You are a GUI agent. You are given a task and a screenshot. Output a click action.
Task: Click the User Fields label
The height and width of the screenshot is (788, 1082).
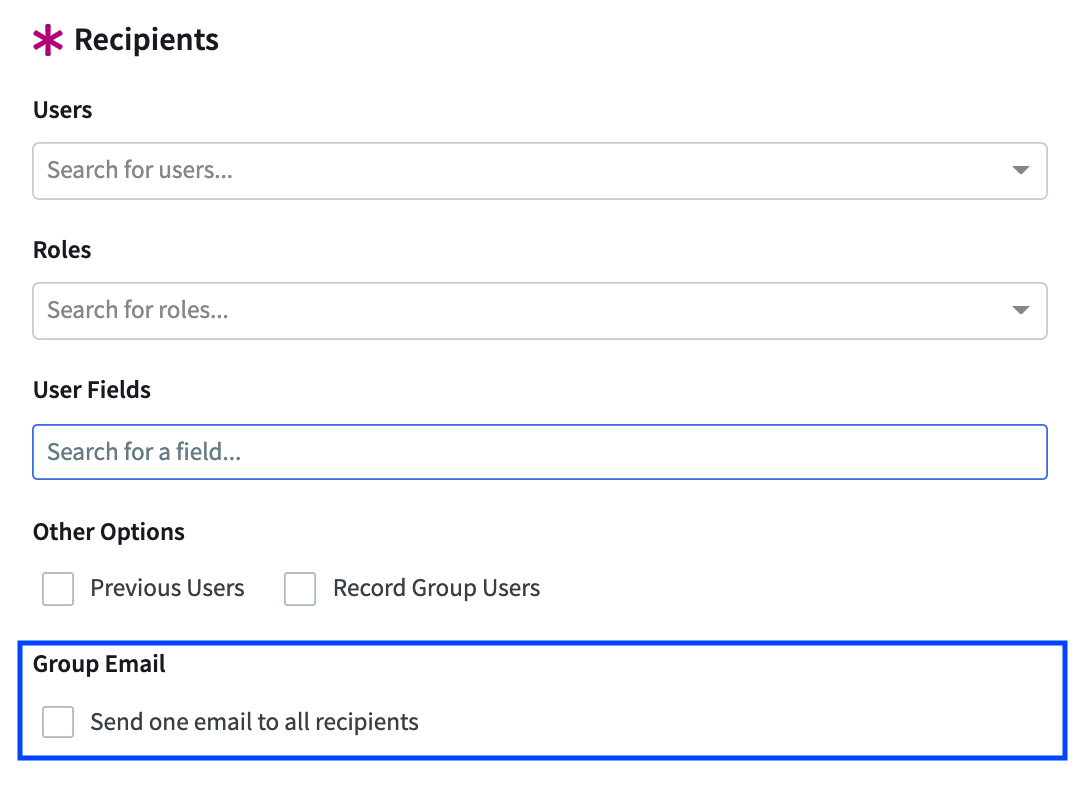click(x=92, y=390)
